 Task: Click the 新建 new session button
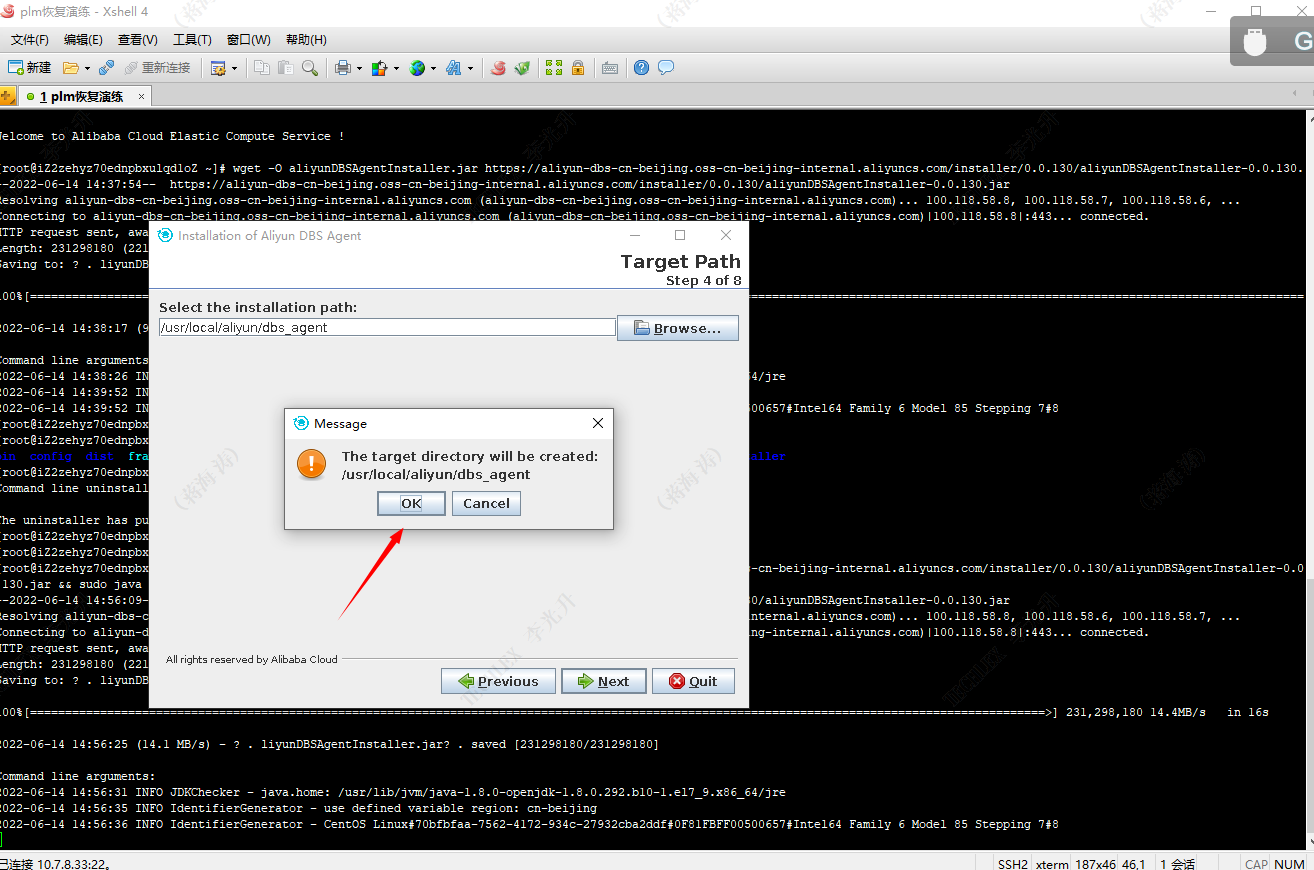pyautogui.click(x=30, y=68)
